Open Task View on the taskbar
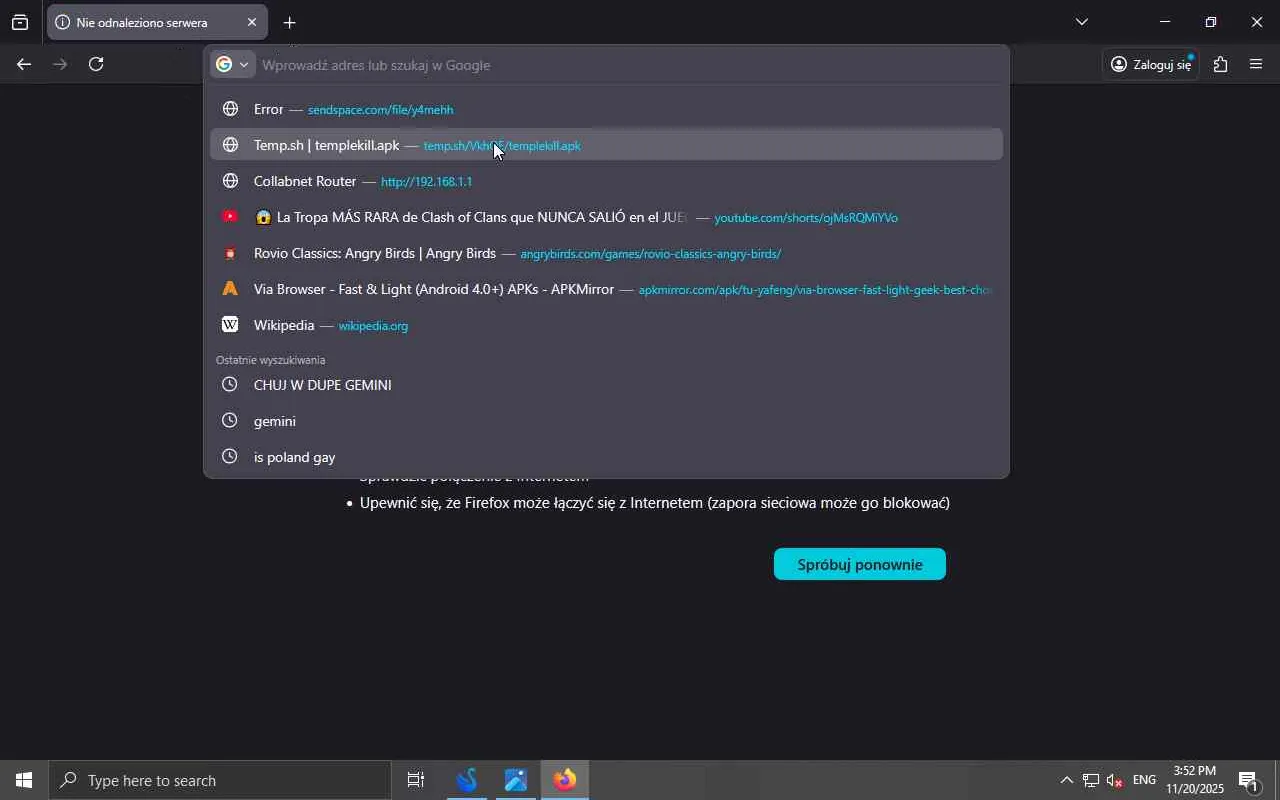This screenshot has height=800, width=1280. click(416, 780)
